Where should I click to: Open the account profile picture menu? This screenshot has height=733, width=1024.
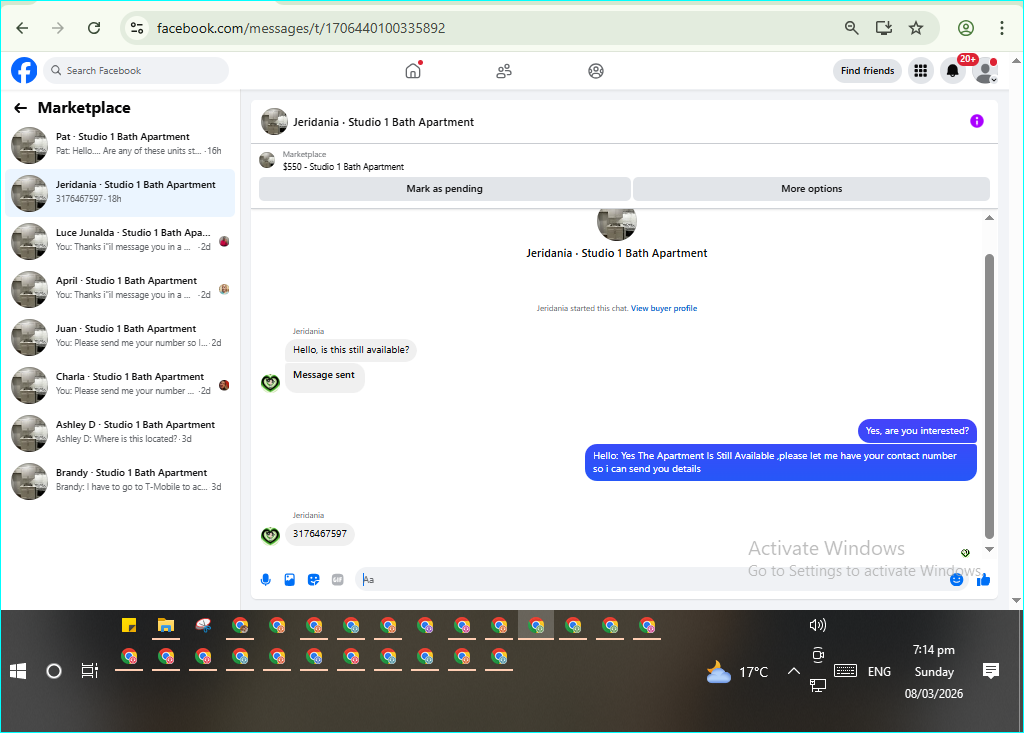[x=985, y=71]
